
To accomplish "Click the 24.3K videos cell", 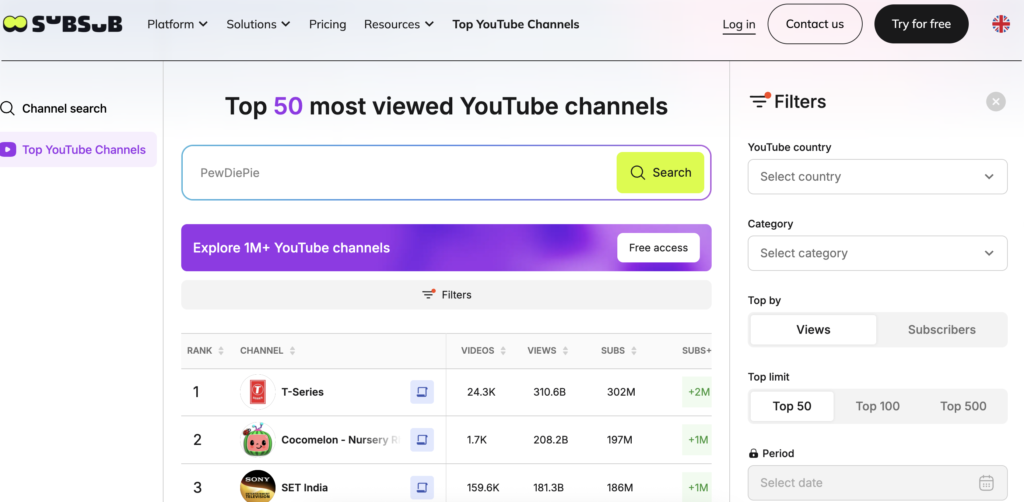I will pyautogui.click(x=481, y=392).
